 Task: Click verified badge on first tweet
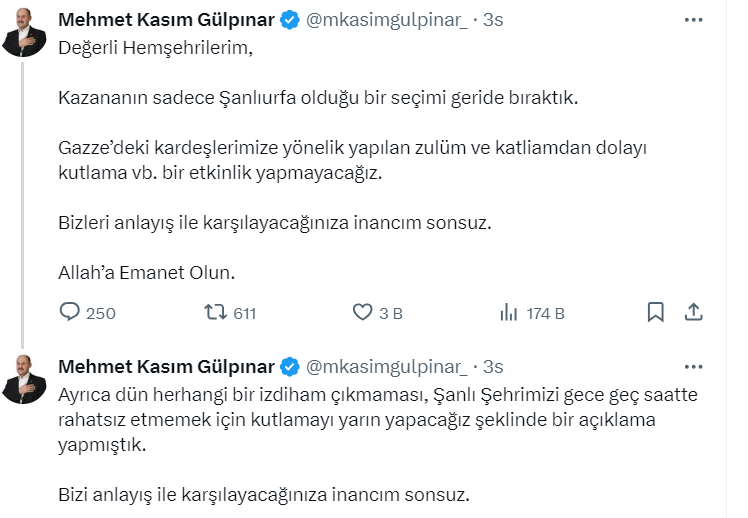[x=290, y=19]
